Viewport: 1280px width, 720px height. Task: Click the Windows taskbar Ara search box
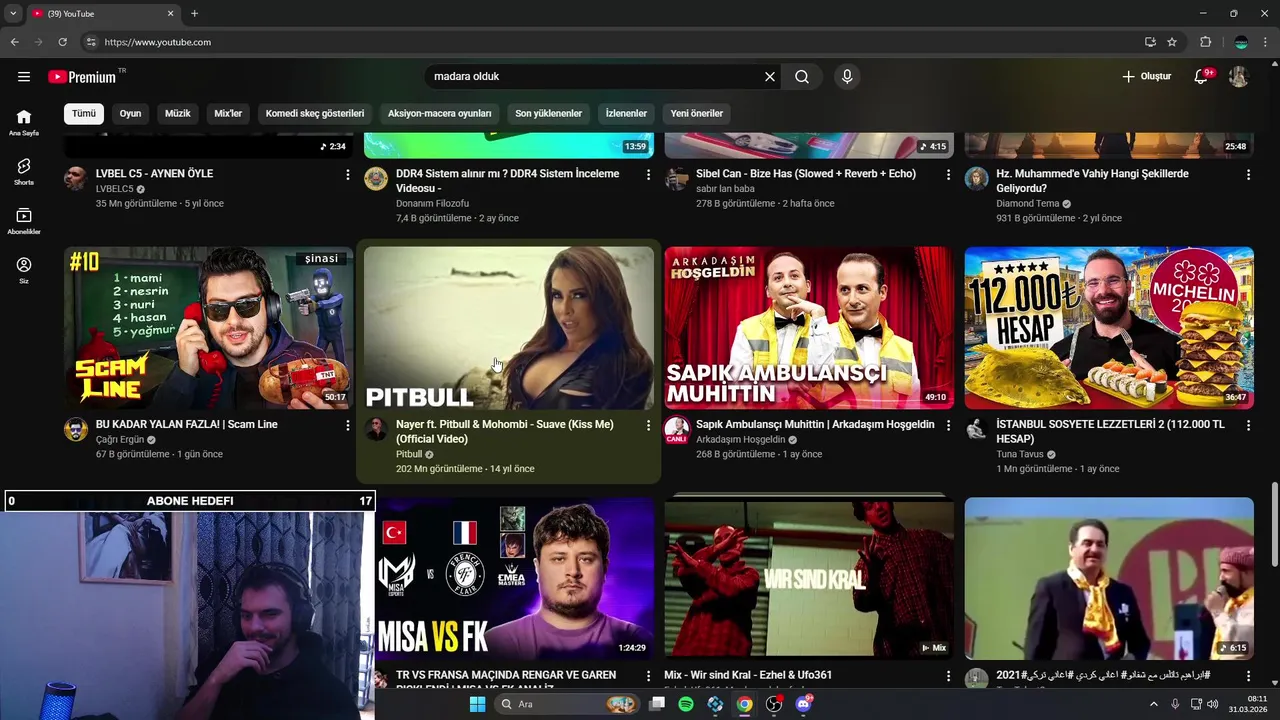(x=567, y=704)
